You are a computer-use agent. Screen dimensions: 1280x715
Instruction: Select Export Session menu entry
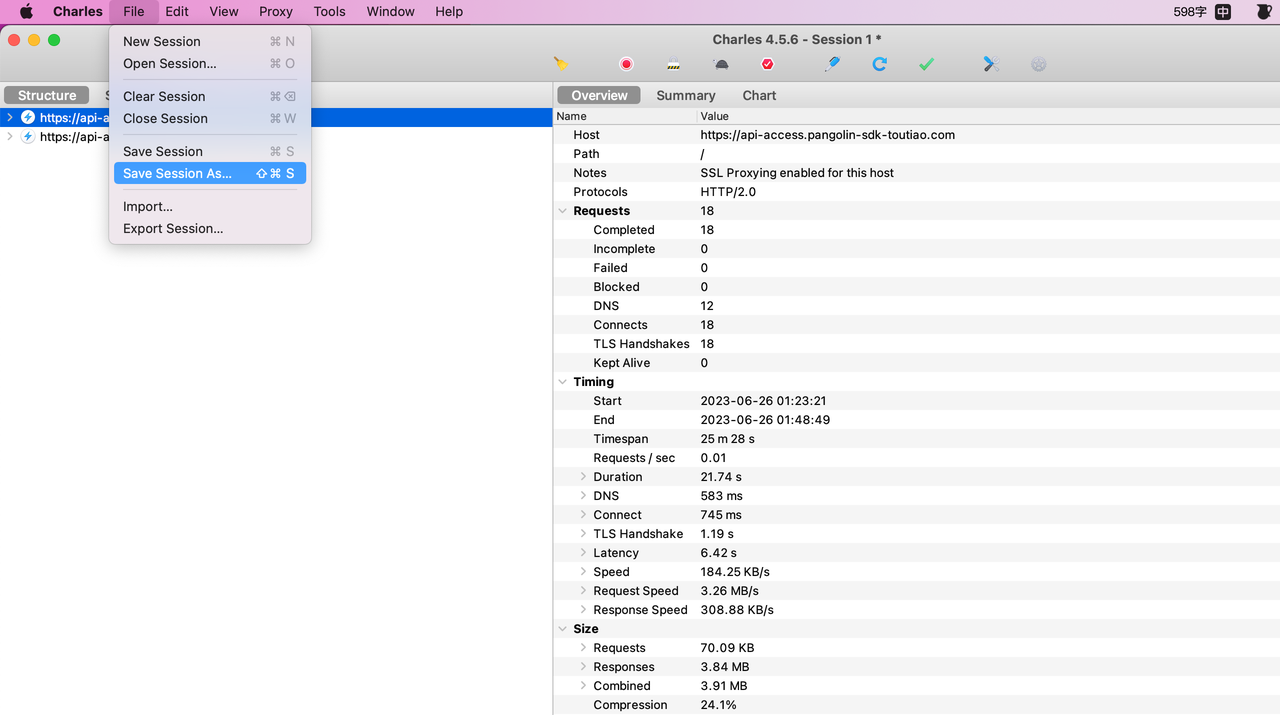coord(173,229)
